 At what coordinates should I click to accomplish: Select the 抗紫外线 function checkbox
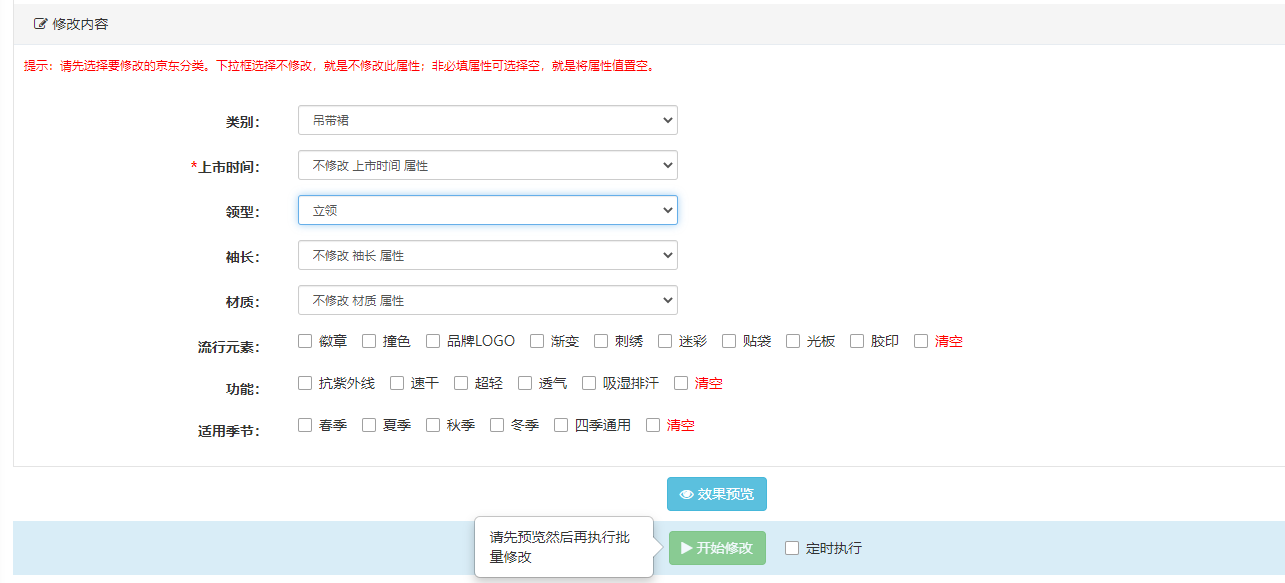pyautogui.click(x=305, y=383)
